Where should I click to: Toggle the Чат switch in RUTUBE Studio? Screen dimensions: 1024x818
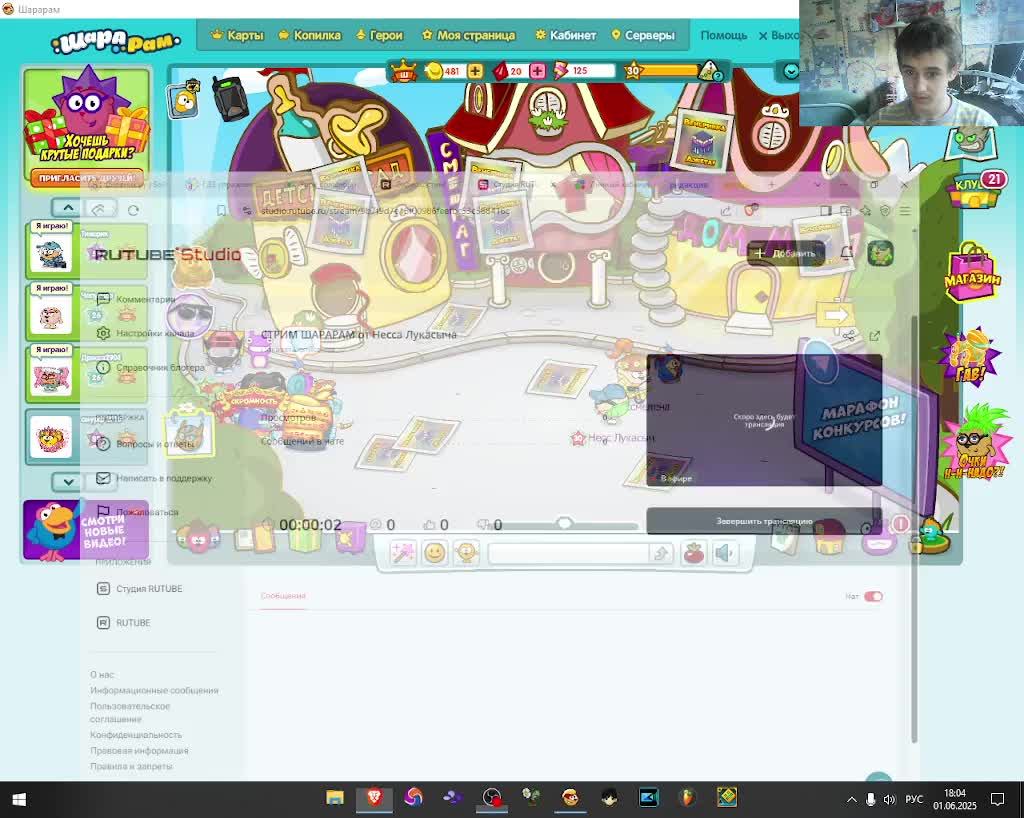pos(873,596)
